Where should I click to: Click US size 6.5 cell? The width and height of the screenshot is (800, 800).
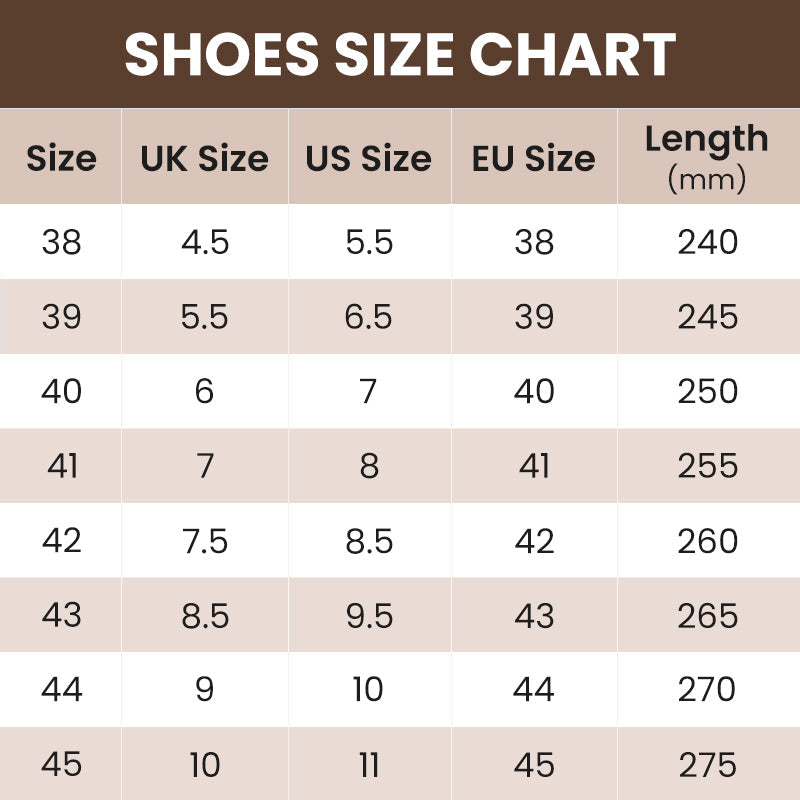coord(369,317)
